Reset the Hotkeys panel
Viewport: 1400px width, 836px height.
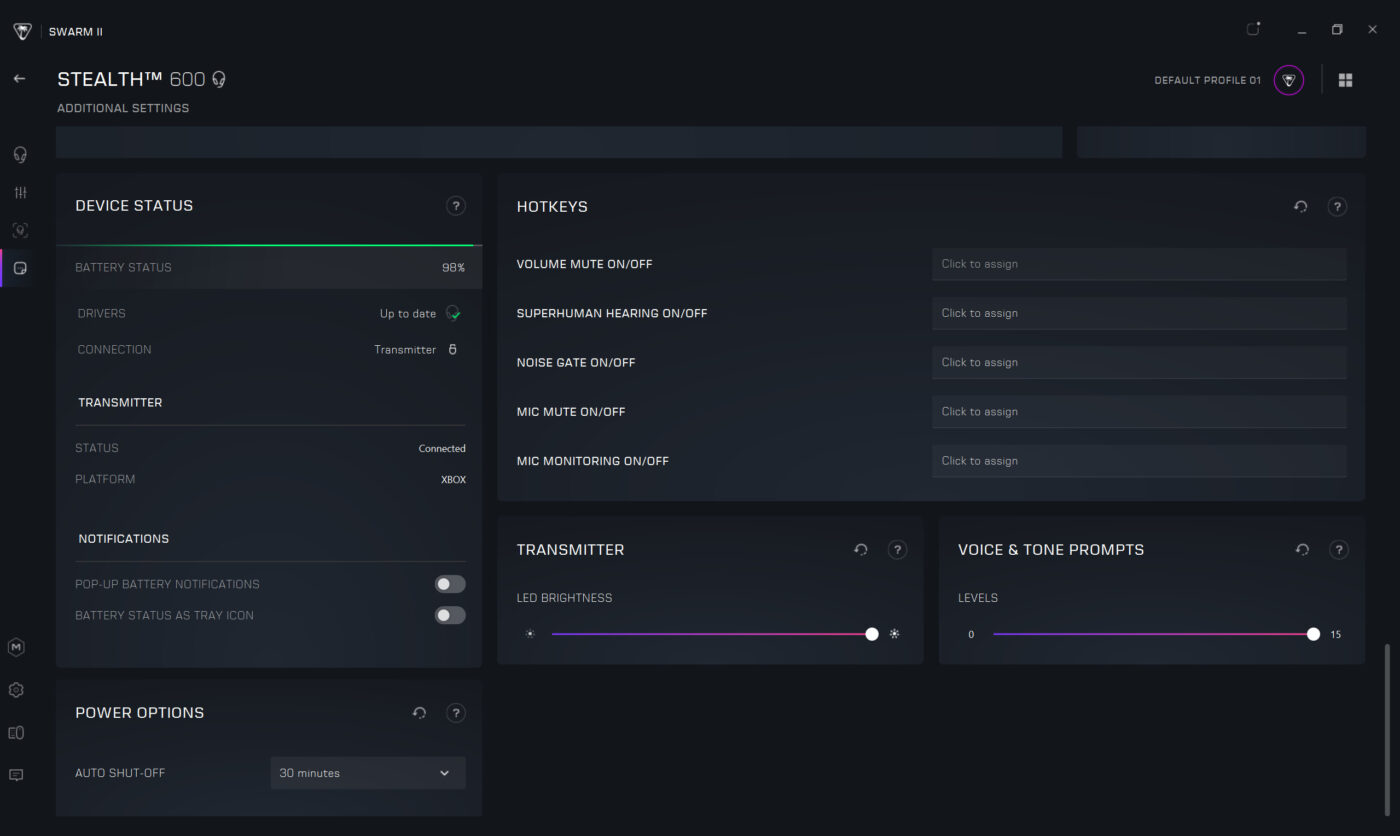point(1300,207)
